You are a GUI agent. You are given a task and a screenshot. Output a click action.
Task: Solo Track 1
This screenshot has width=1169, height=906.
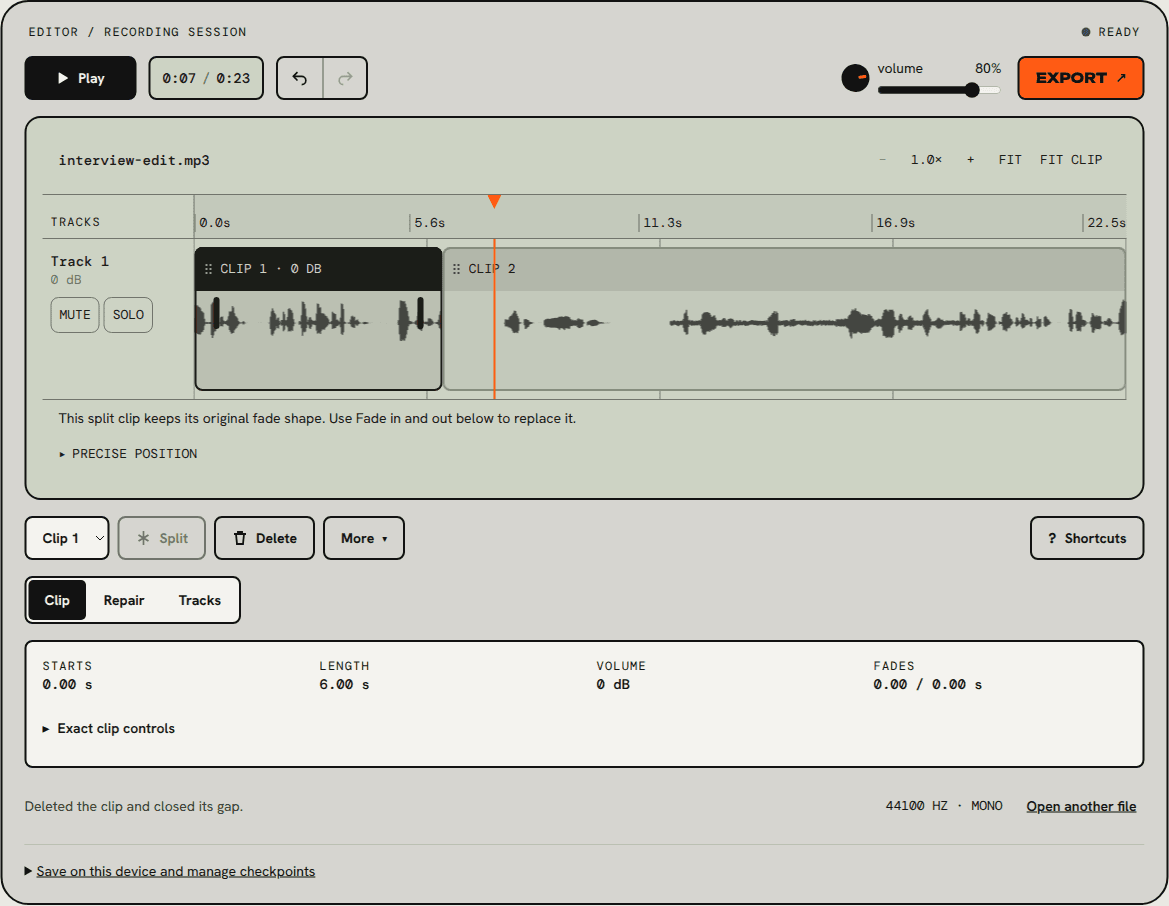(x=128, y=315)
